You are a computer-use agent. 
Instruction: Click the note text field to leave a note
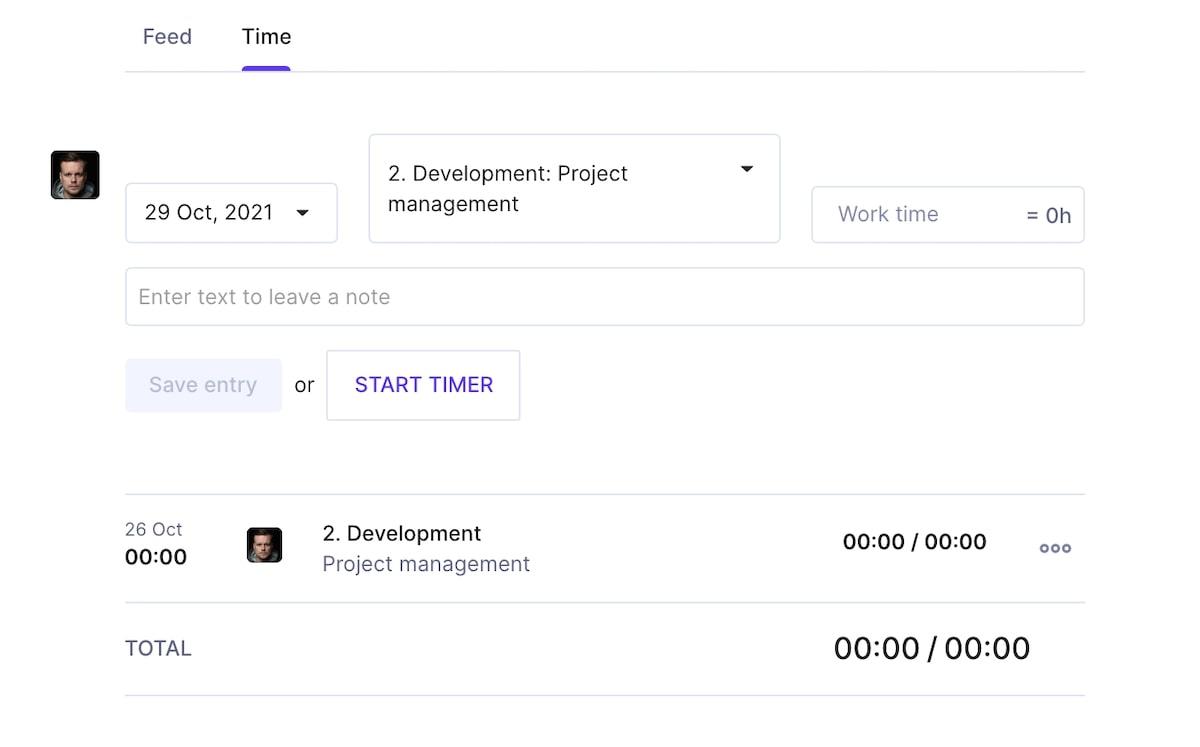604,297
